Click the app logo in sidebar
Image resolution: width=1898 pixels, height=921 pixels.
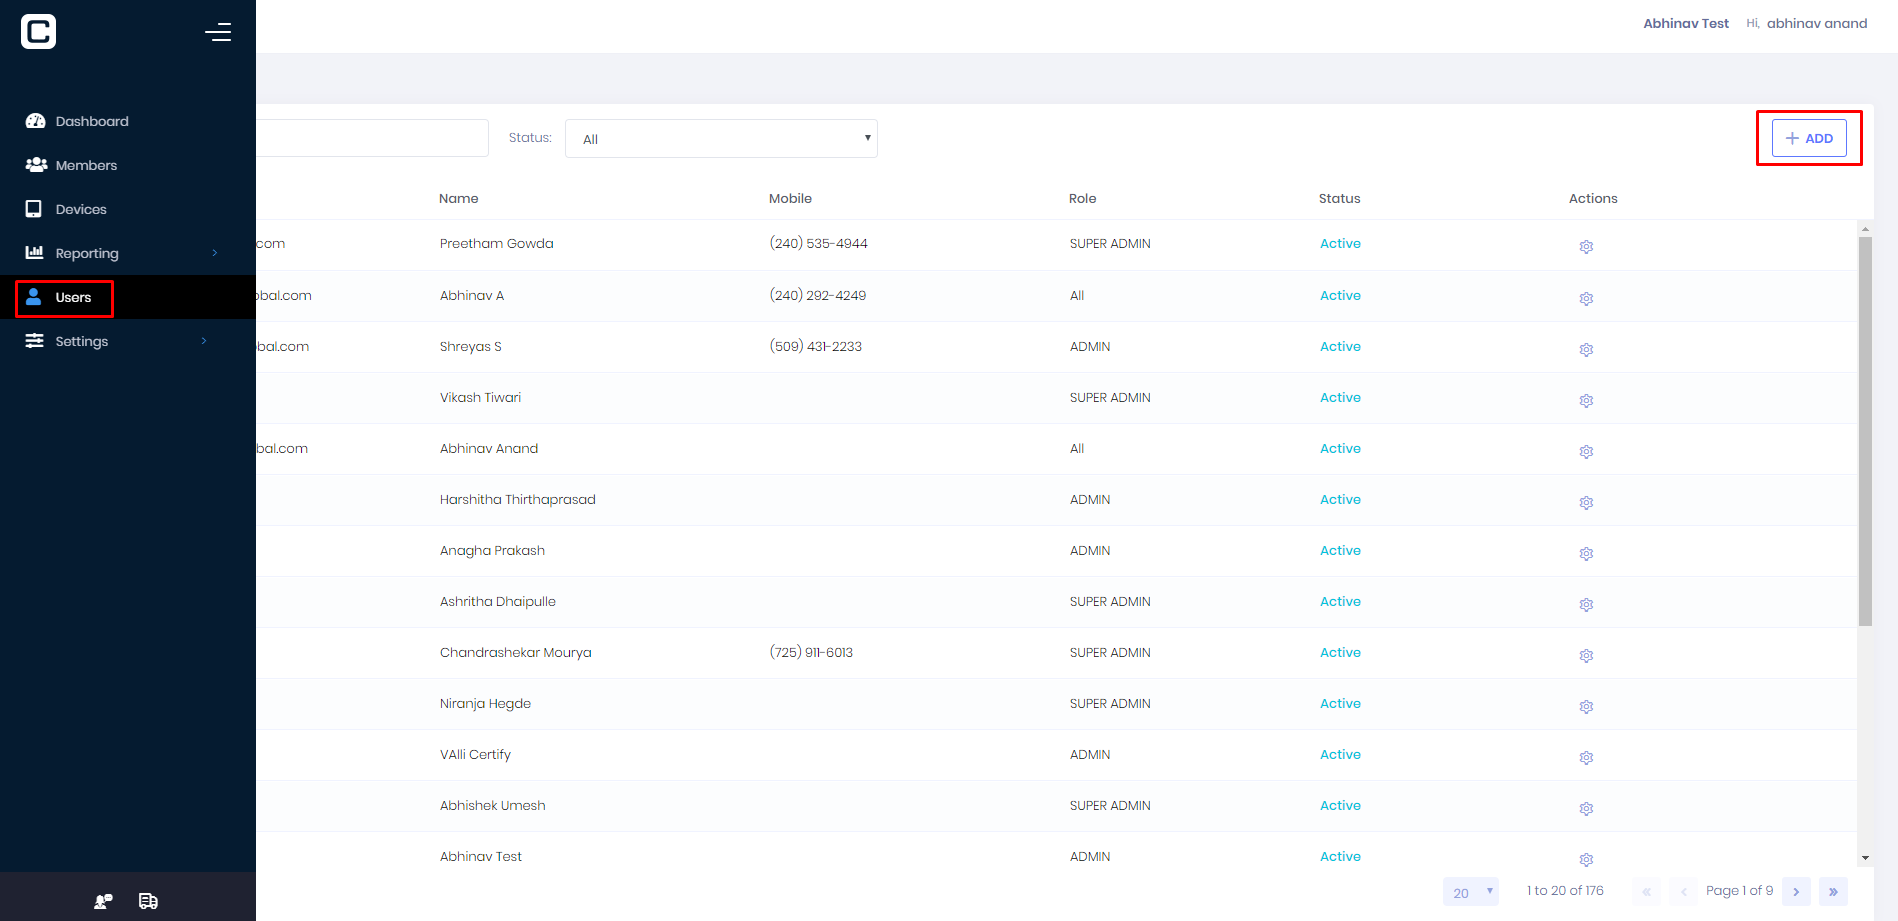pyautogui.click(x=39, y=32)
